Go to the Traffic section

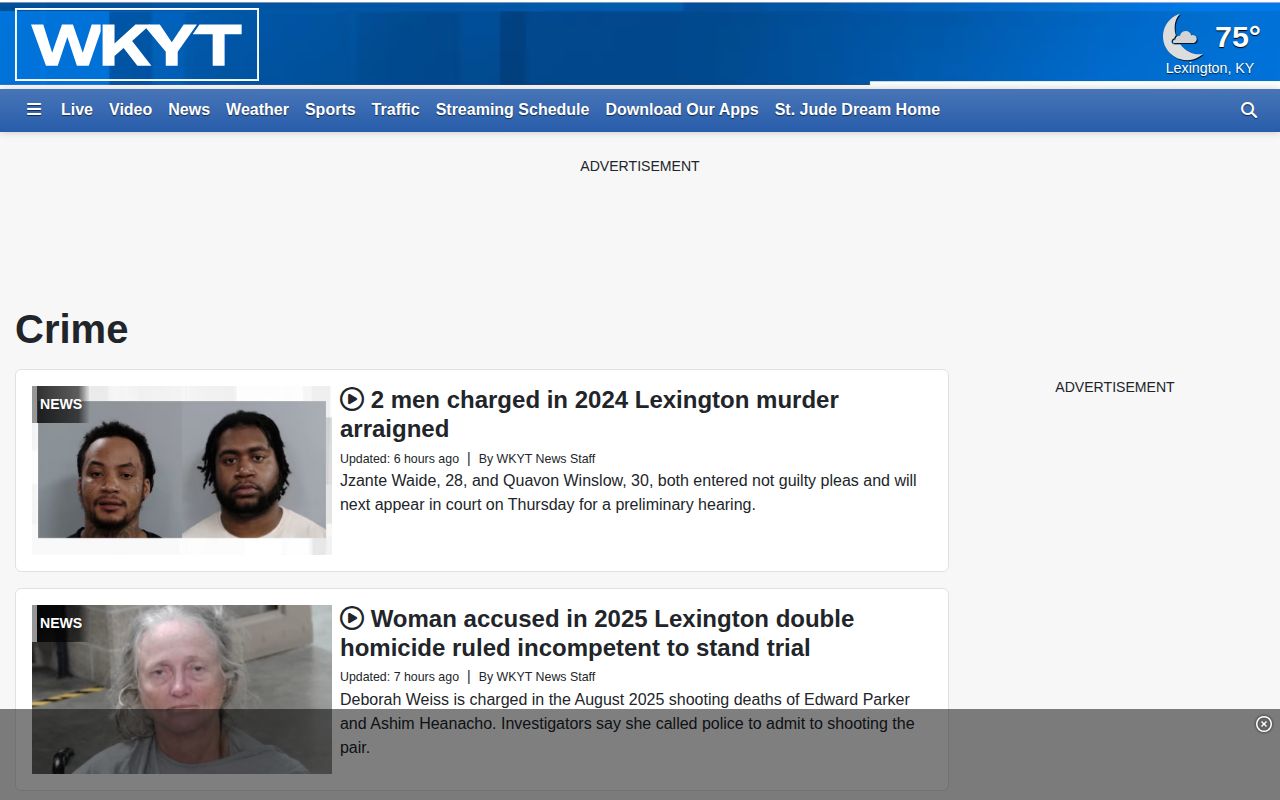pyautogui.click(x=395, y=110)
